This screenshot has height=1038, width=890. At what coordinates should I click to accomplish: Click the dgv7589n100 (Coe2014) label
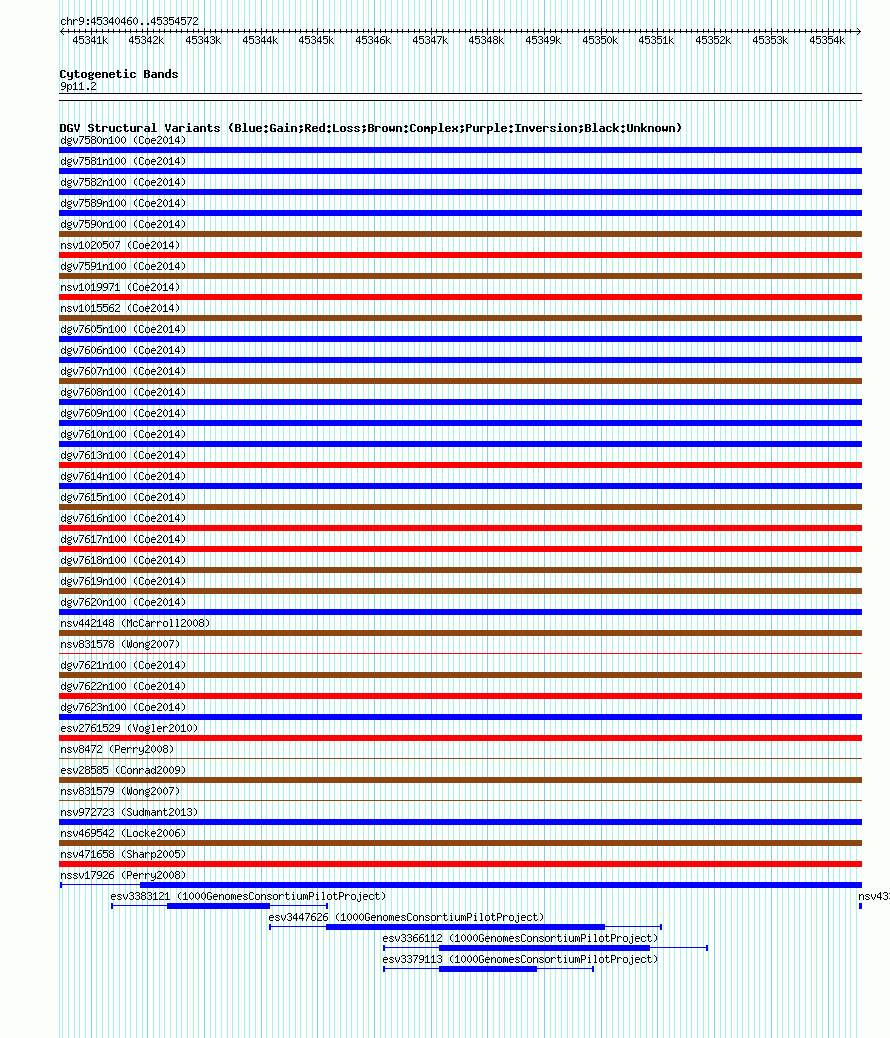pyautogui.click(x=123, y=203)
